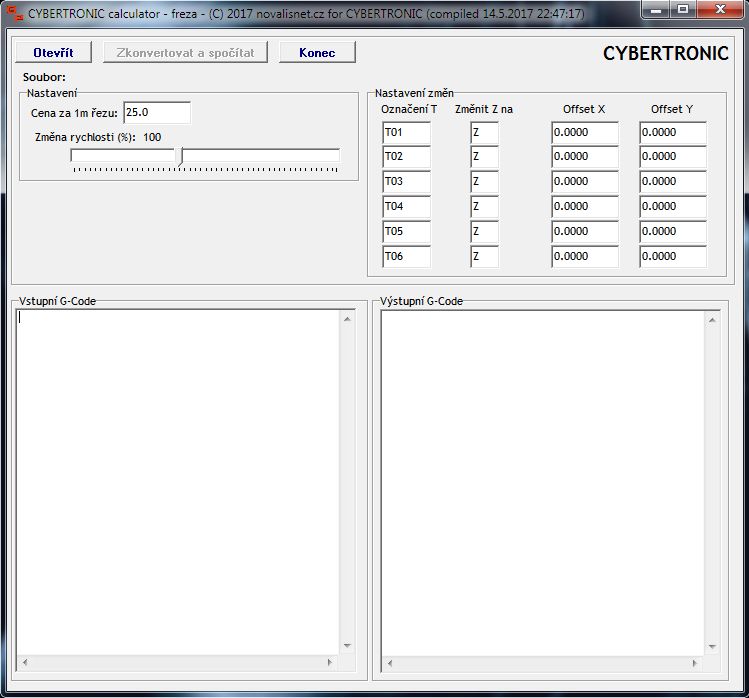Click the up arrow of Vstupní G-Code scrollbar
The height and width of the screenshot is (698, 749).
(347, 319)
